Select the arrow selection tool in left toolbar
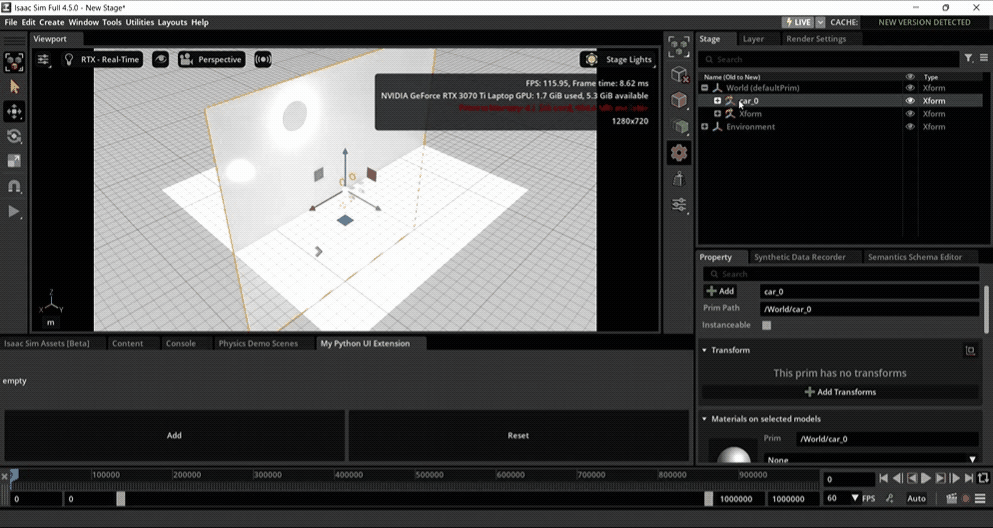This screenshot has height=528, width=993. [x=14, y=87]
